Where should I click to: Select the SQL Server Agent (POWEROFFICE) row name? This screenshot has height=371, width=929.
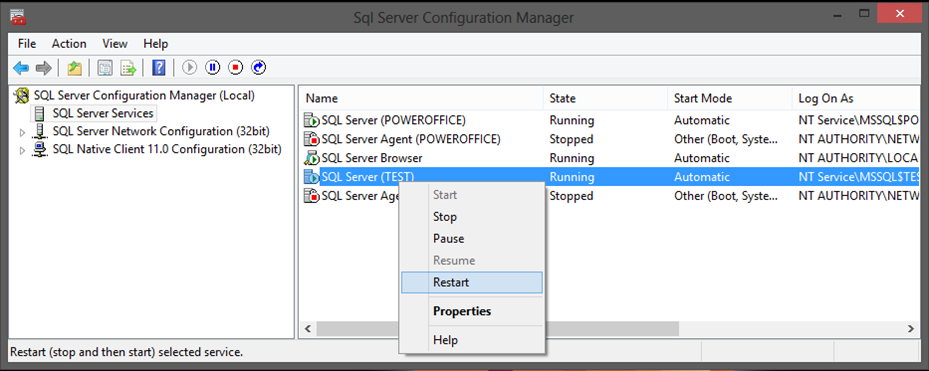(411, 139)
